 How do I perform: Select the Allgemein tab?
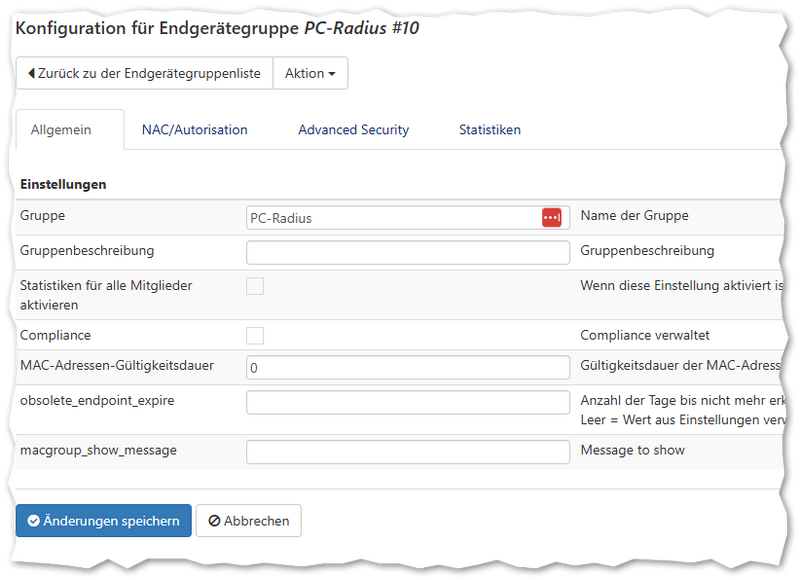click(70, 130)
